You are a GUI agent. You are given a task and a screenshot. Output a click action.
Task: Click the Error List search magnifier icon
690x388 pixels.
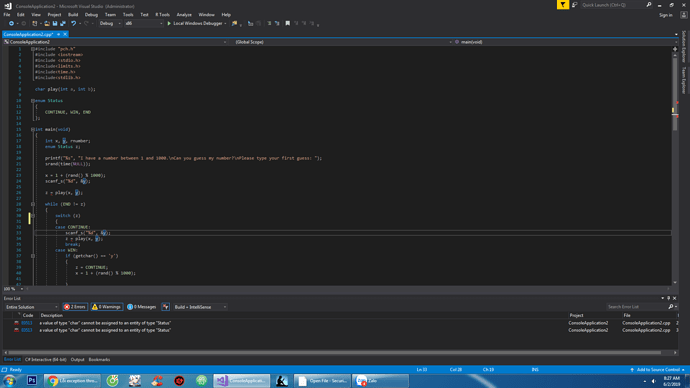pos(671,307)
